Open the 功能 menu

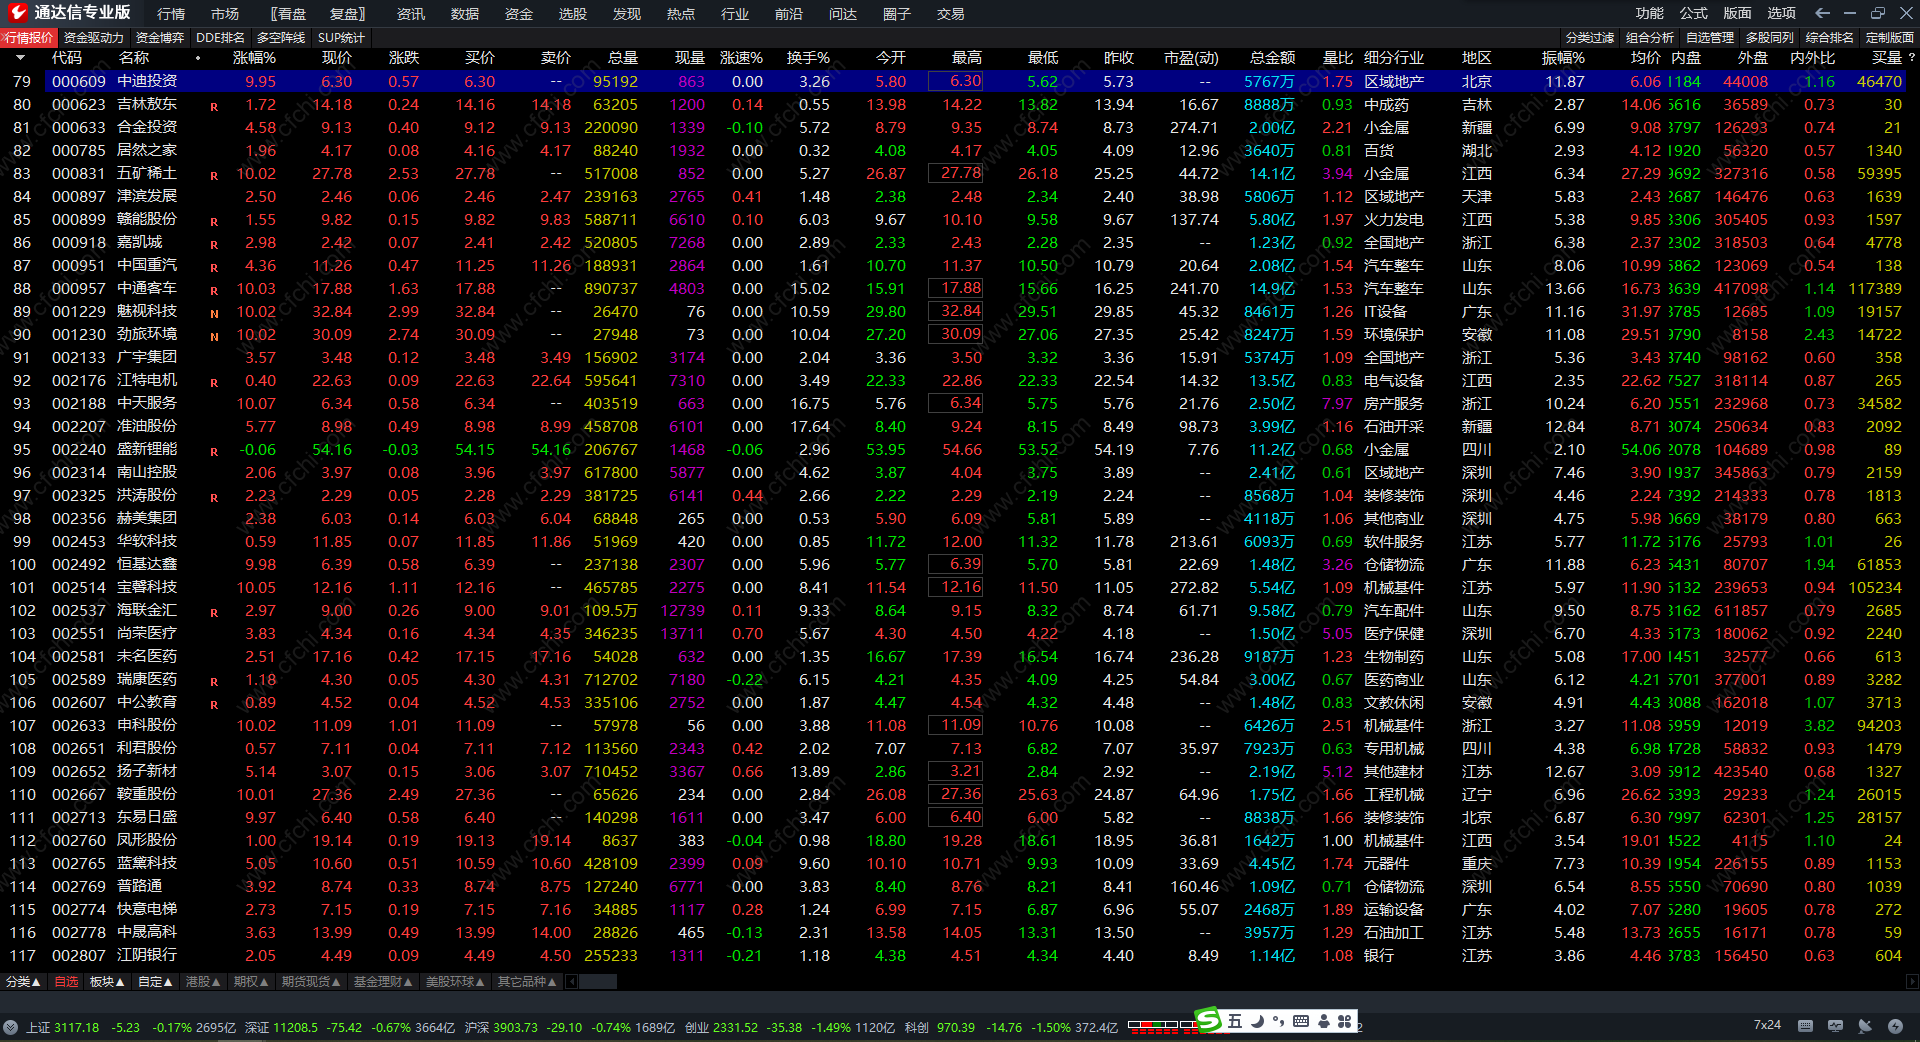click(x=1649, y=13)
